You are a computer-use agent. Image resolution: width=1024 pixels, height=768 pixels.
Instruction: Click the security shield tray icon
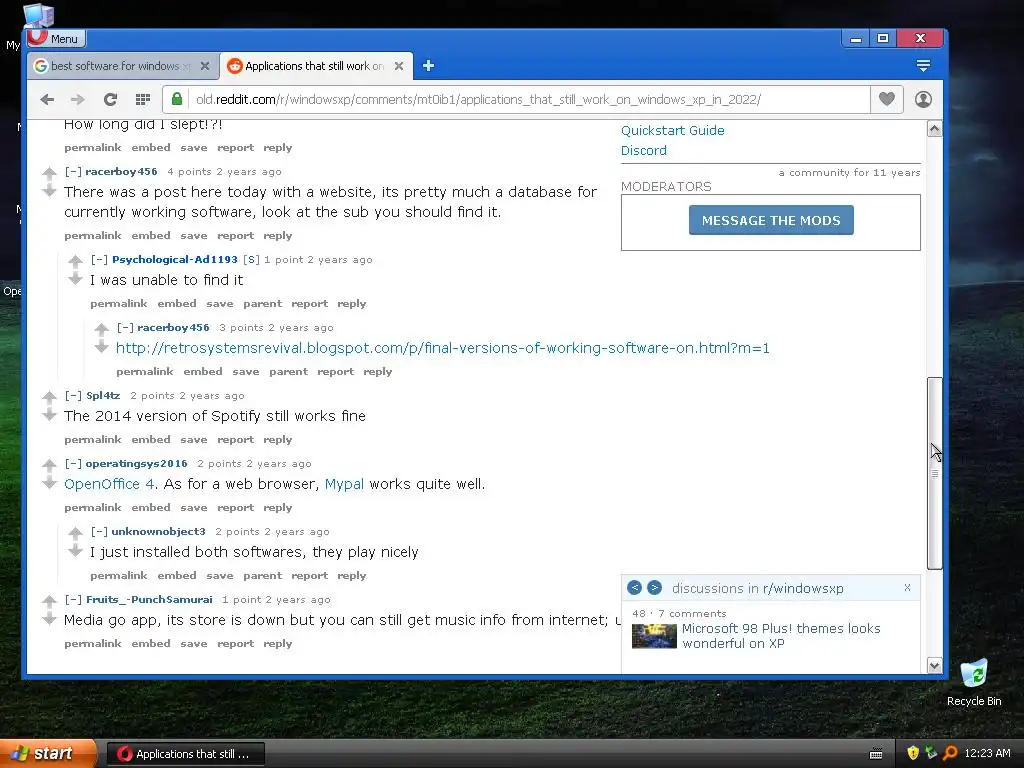point(913,753)
